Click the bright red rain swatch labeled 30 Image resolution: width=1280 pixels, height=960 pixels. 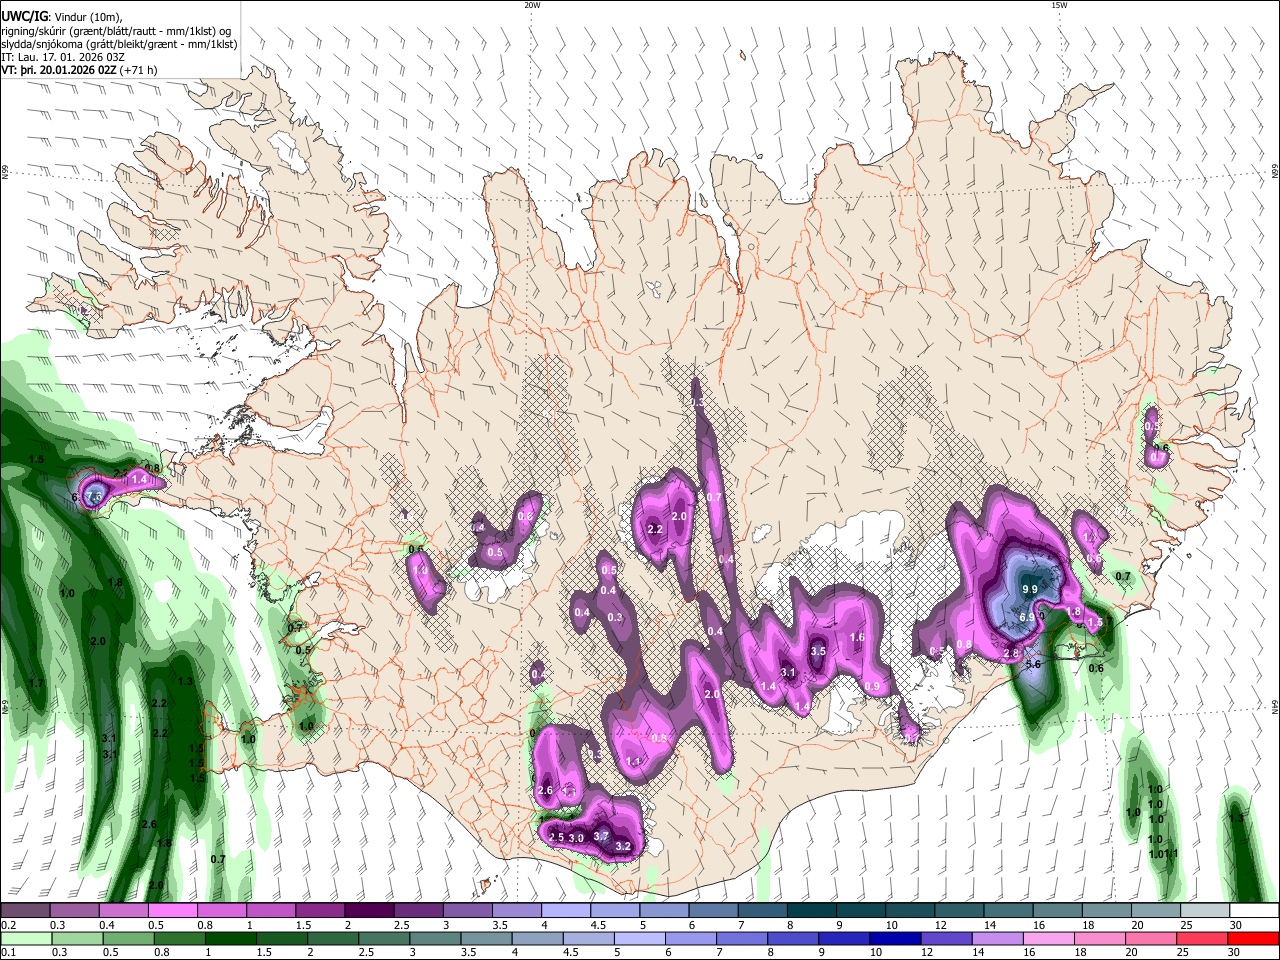point(1254,938)
